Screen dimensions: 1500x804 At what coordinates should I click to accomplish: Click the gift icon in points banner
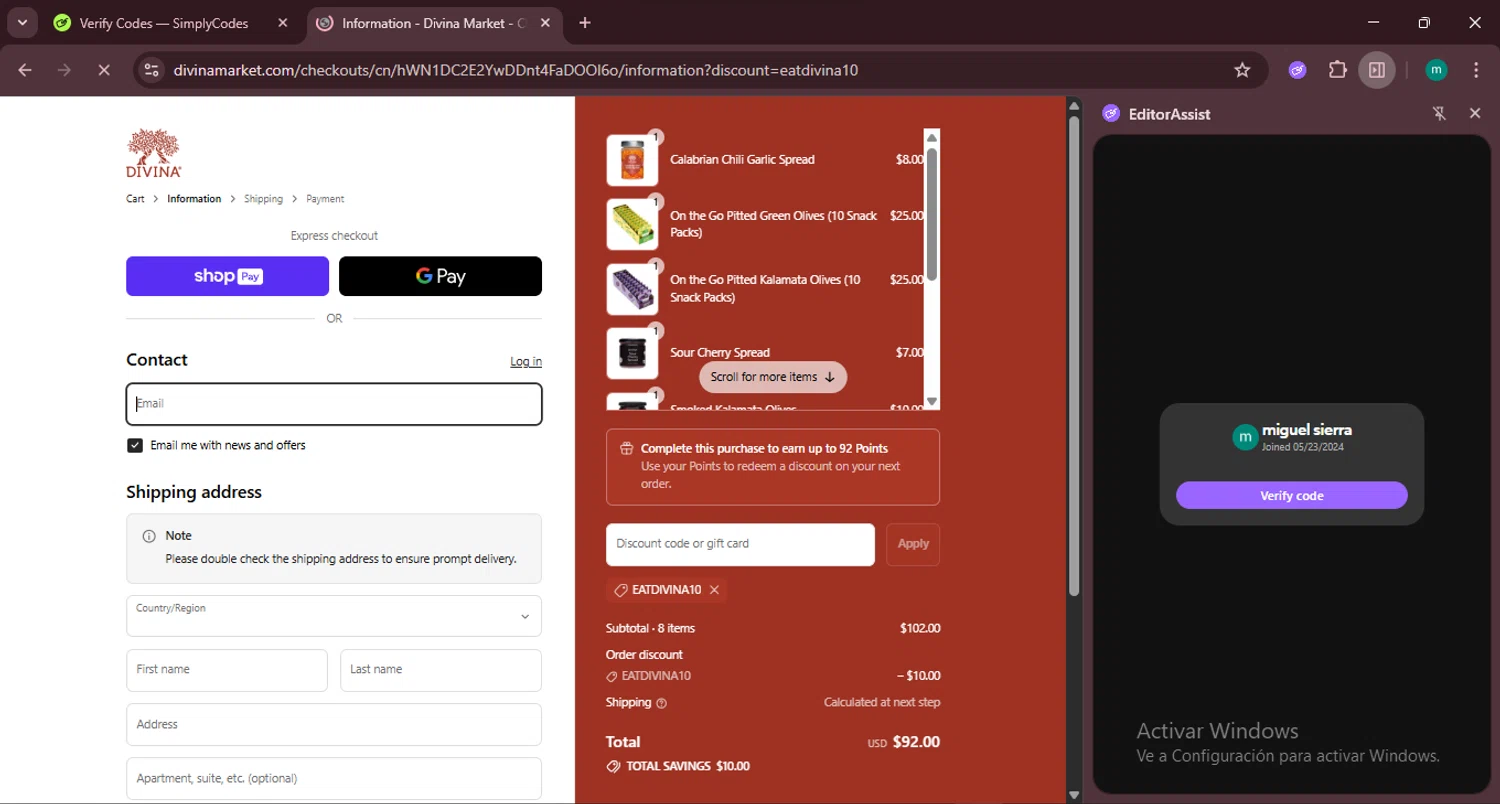[627, 449]
